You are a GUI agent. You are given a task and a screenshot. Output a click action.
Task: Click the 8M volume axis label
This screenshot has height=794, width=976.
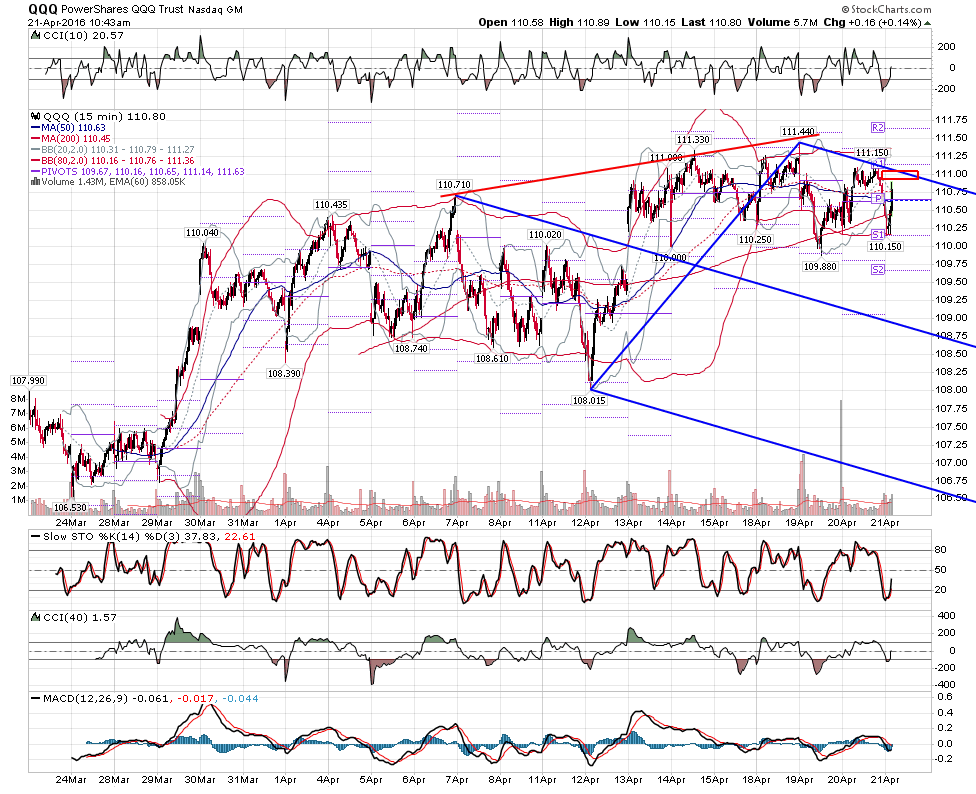point(18,398)
